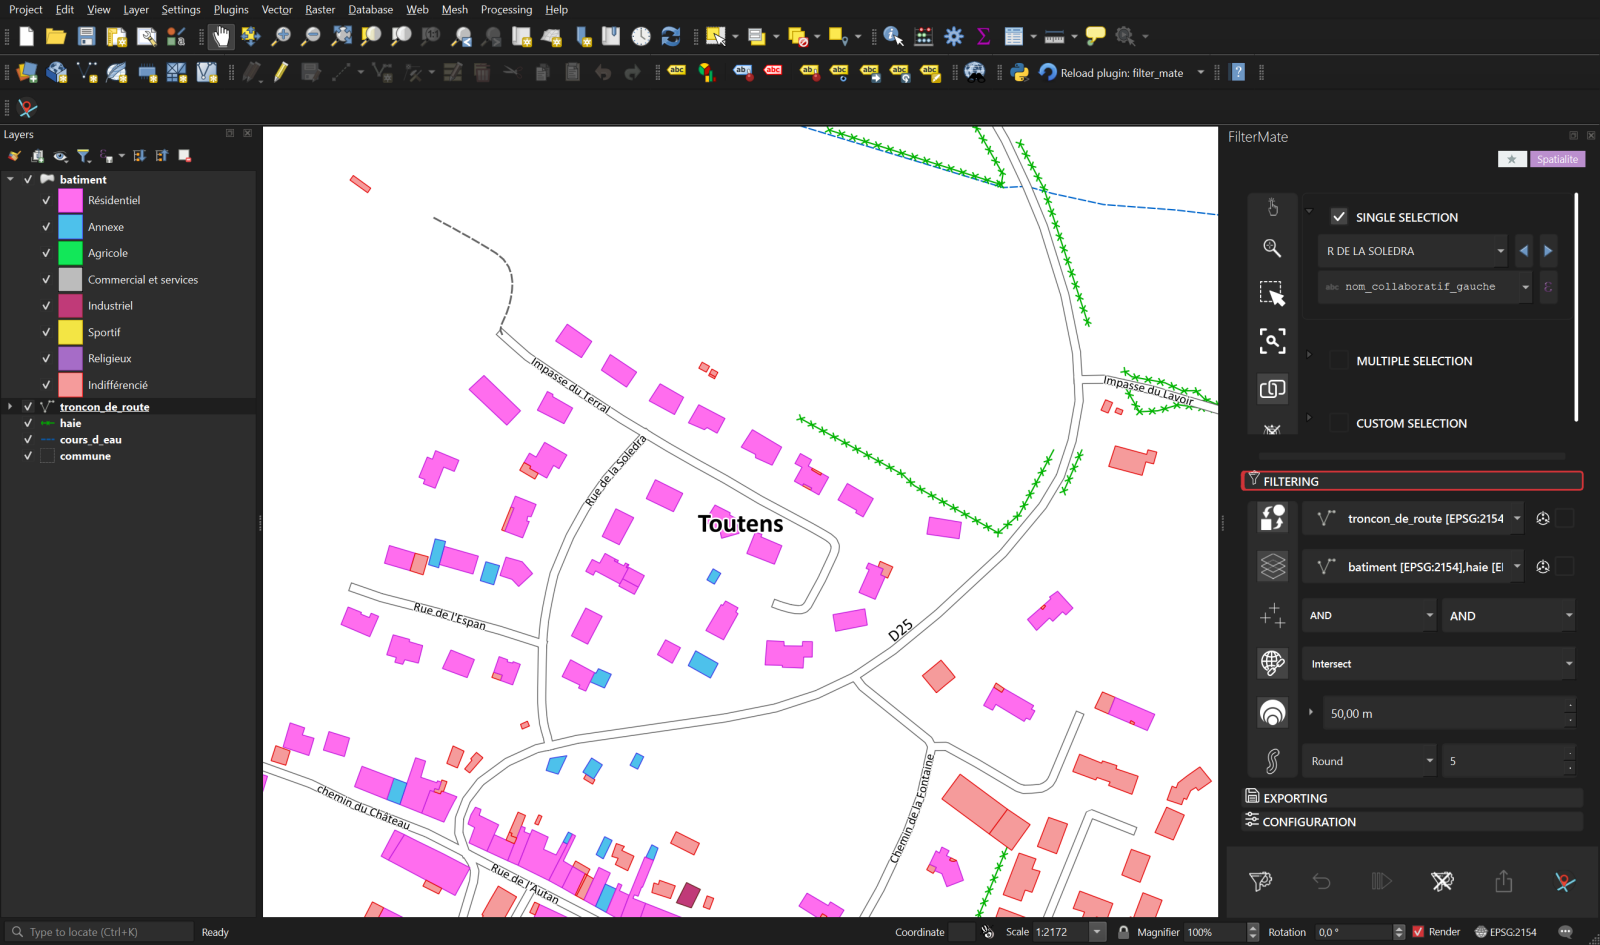Screen dimensions: 1600x945
Task: Click the messages log icon in status bar
Action: tap(1565, 932)
